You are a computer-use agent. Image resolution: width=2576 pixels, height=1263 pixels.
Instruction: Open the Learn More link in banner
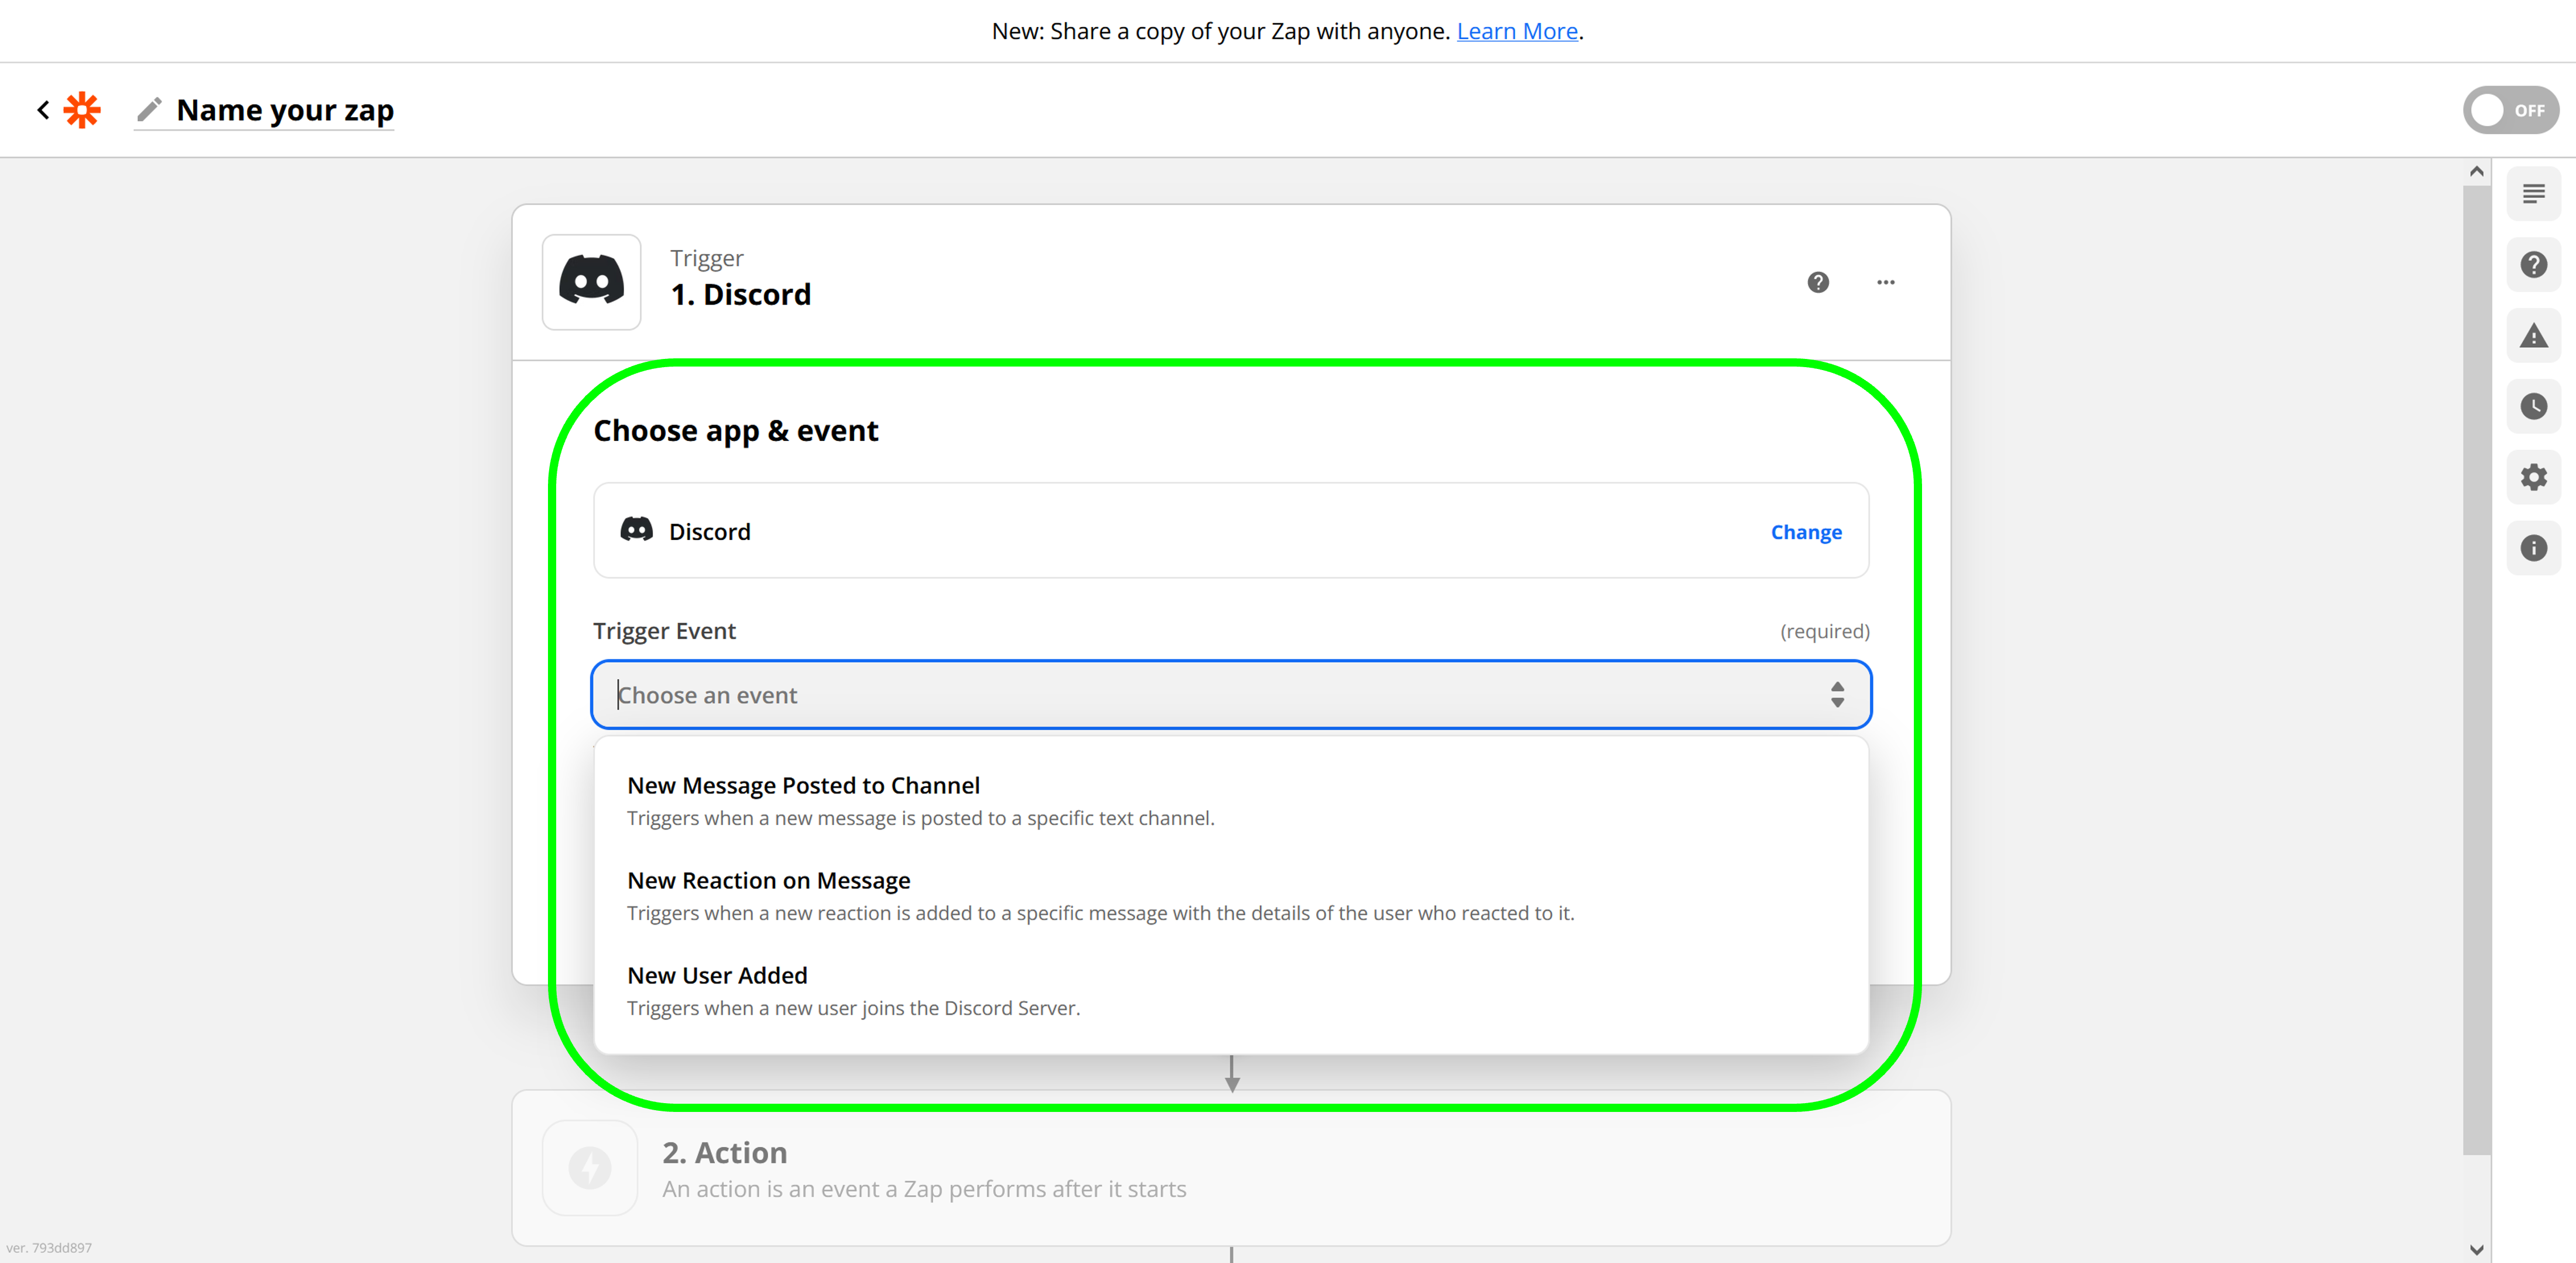tap(1516, 31)
